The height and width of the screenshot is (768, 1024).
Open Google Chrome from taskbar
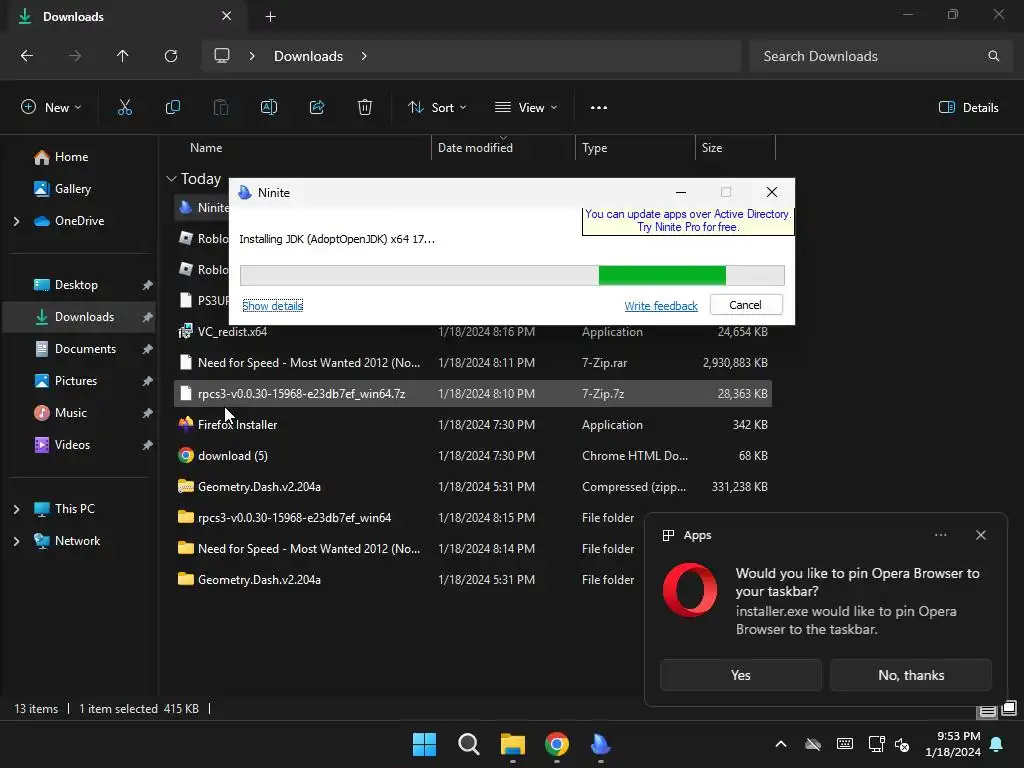[556, 744]
